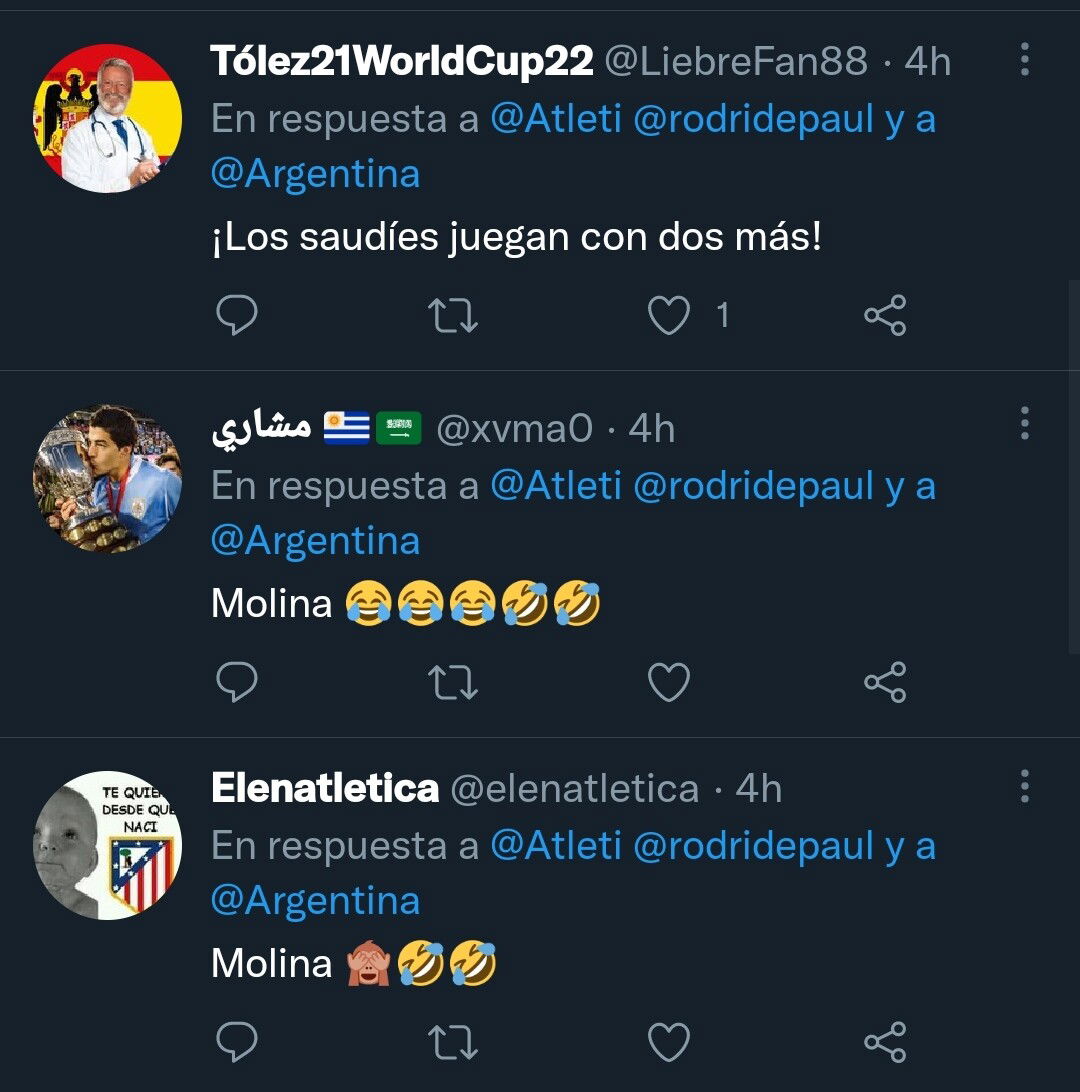
Task: Share the LiebreFan88 tweet
Action: pos(885,316)
